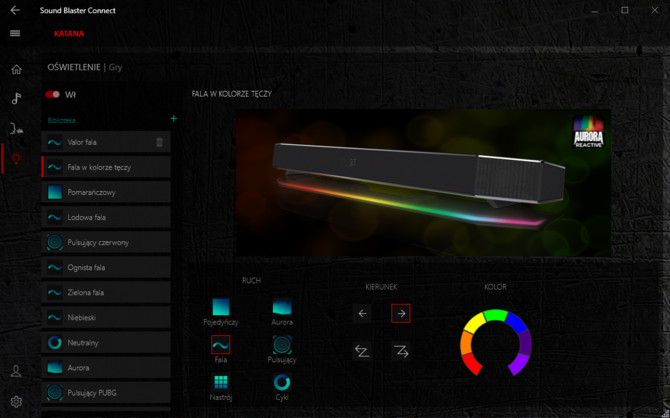
Task: Choose the Nastrój motion icon
Action: 221,382
